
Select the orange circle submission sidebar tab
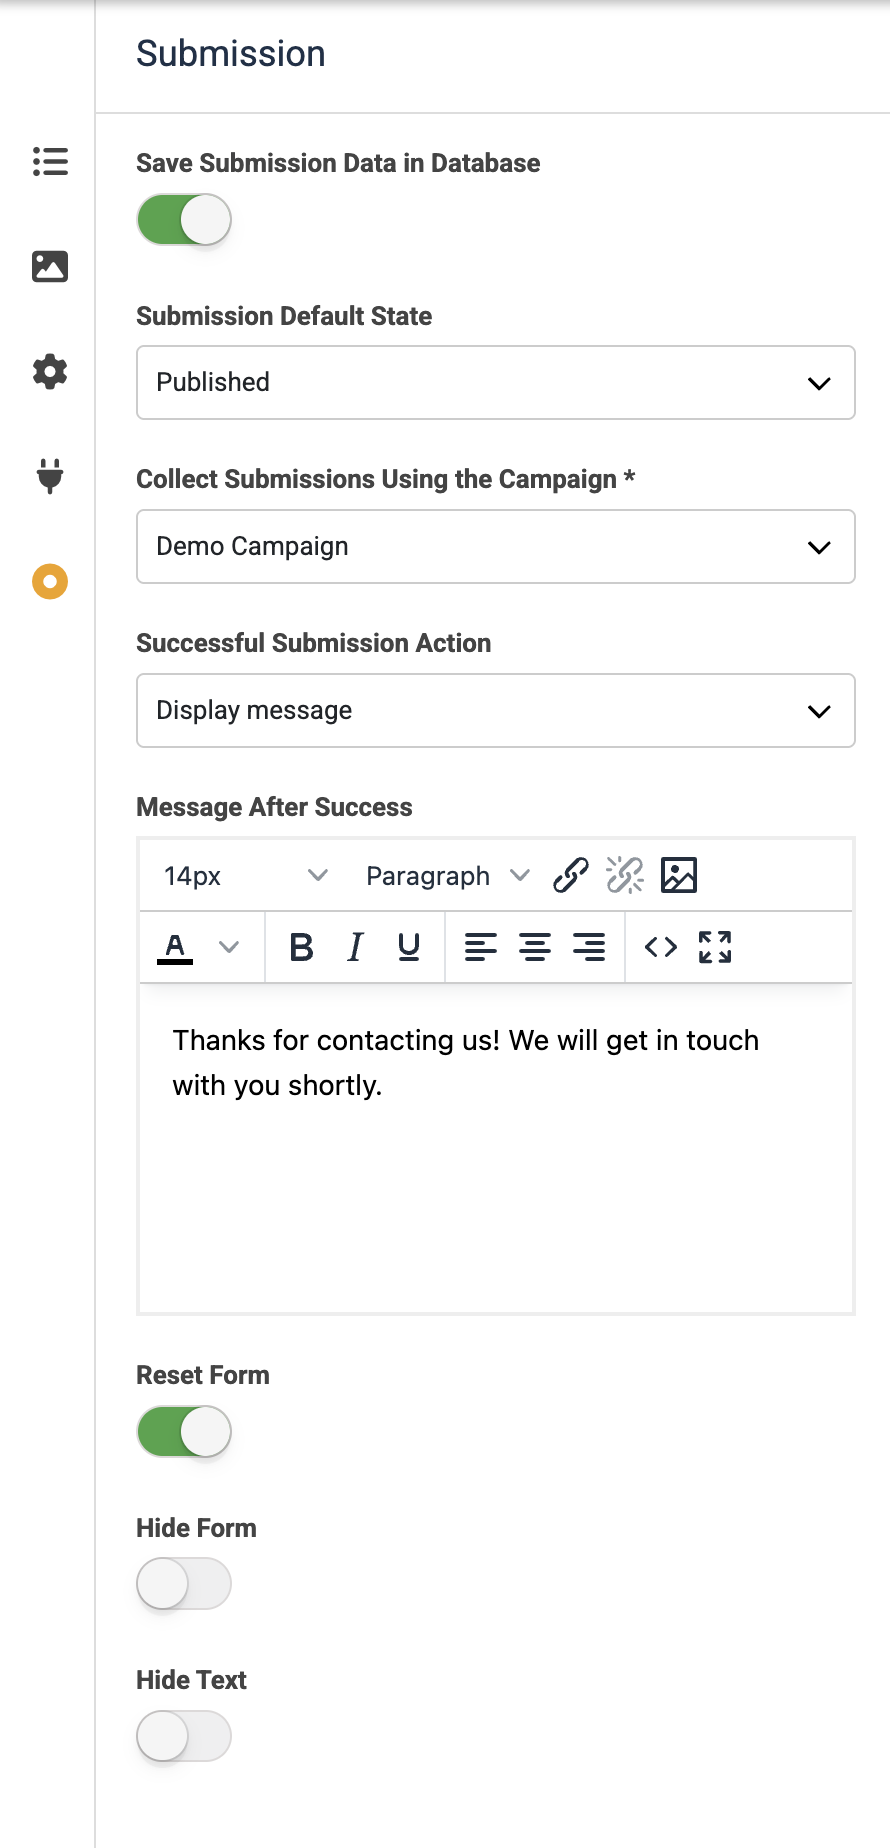coord(50,581)
